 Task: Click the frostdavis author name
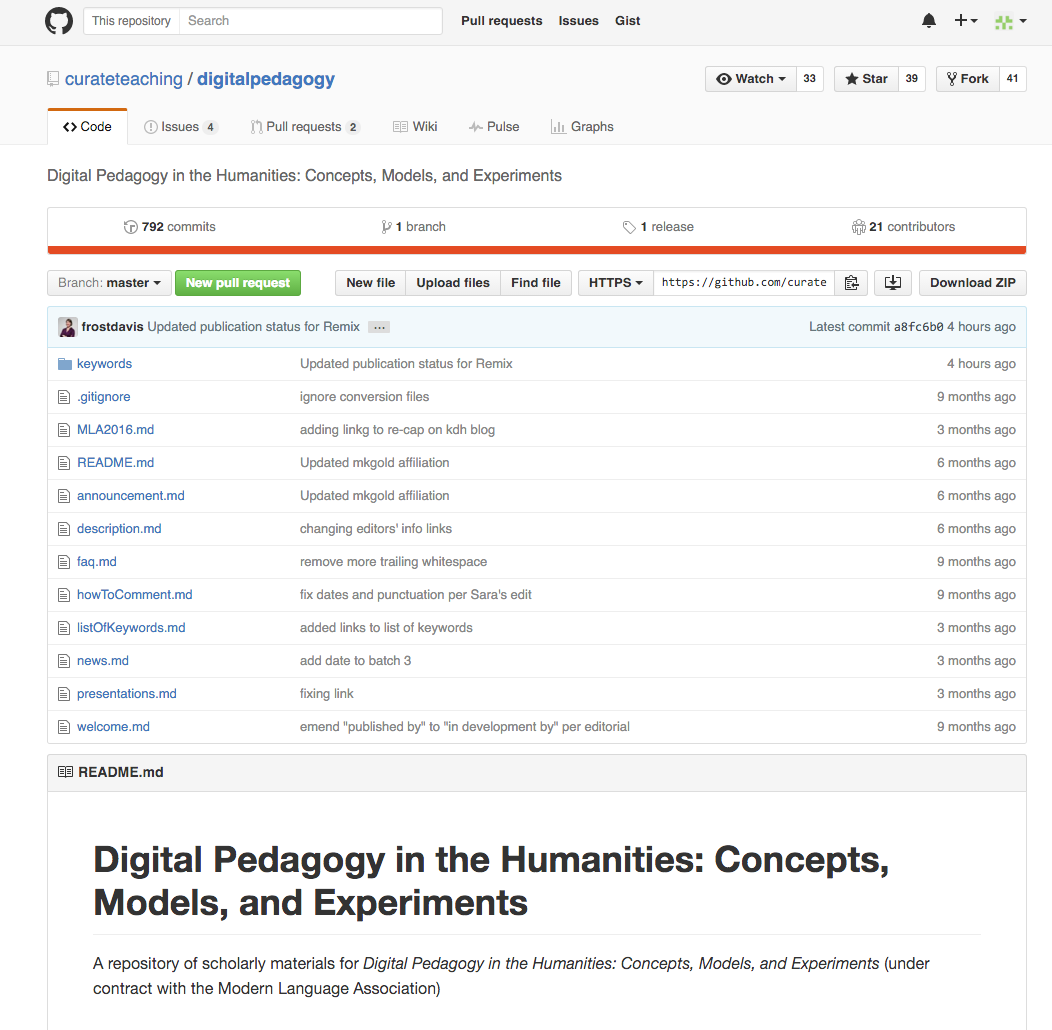click(113, 327)
